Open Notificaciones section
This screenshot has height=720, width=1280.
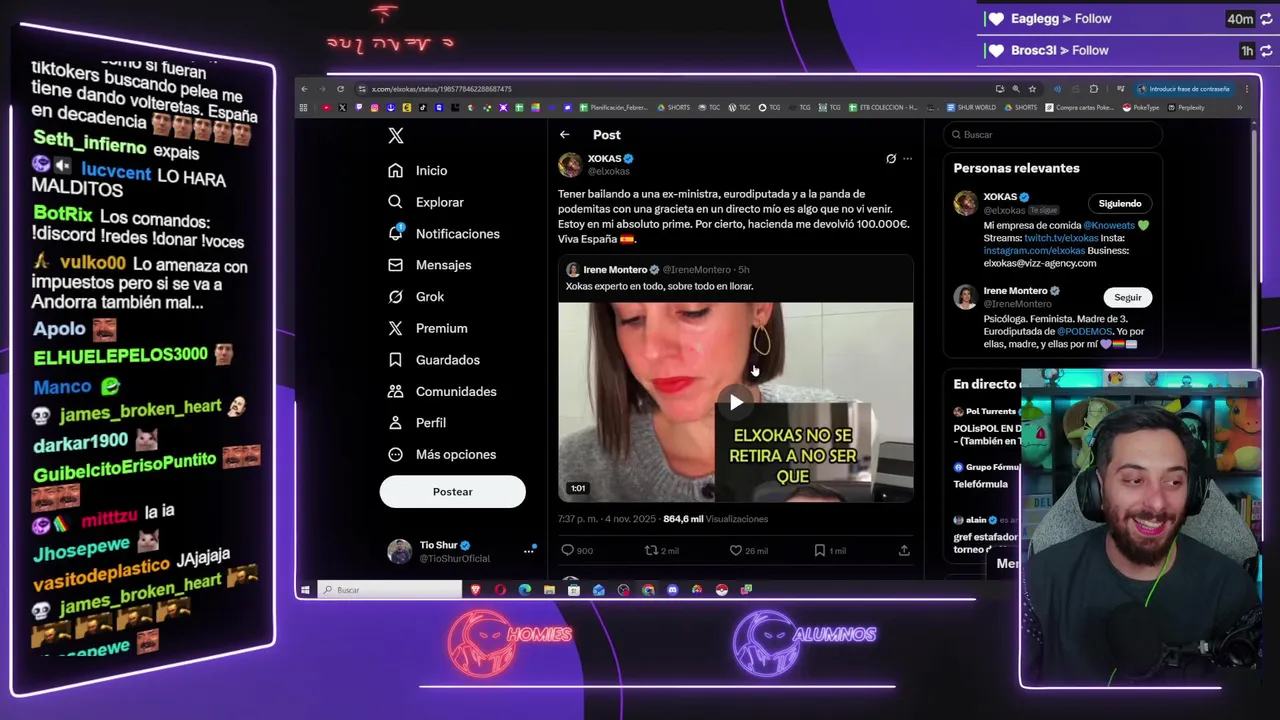point(443,234)
